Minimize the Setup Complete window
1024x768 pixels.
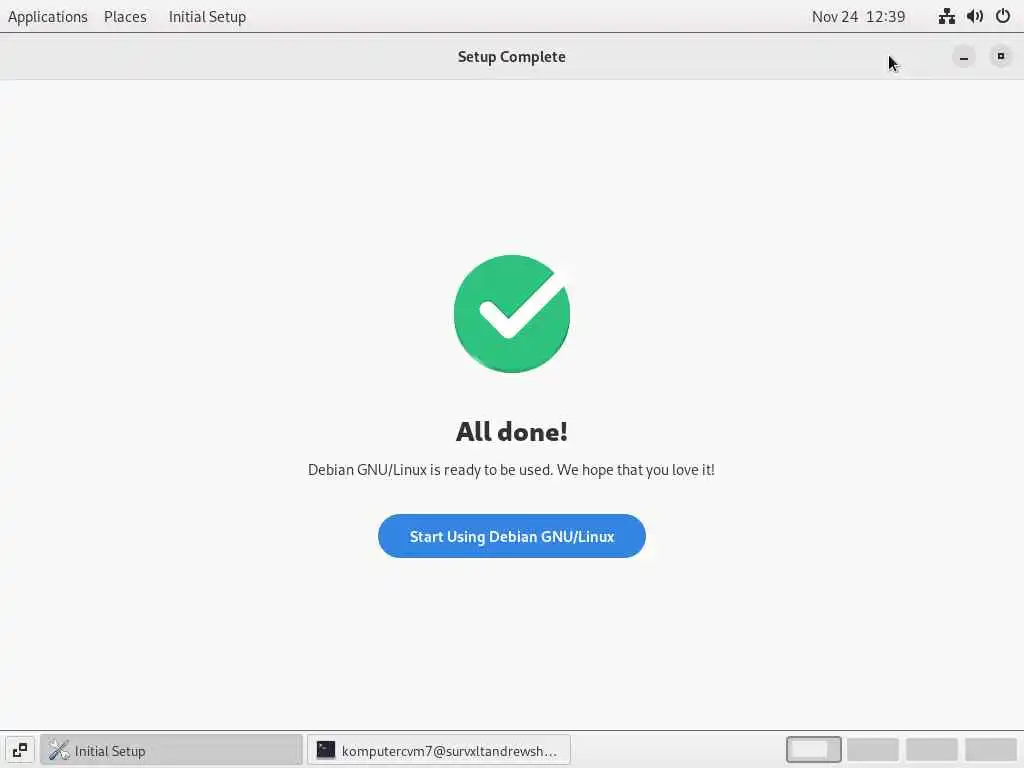click(963, 57)
